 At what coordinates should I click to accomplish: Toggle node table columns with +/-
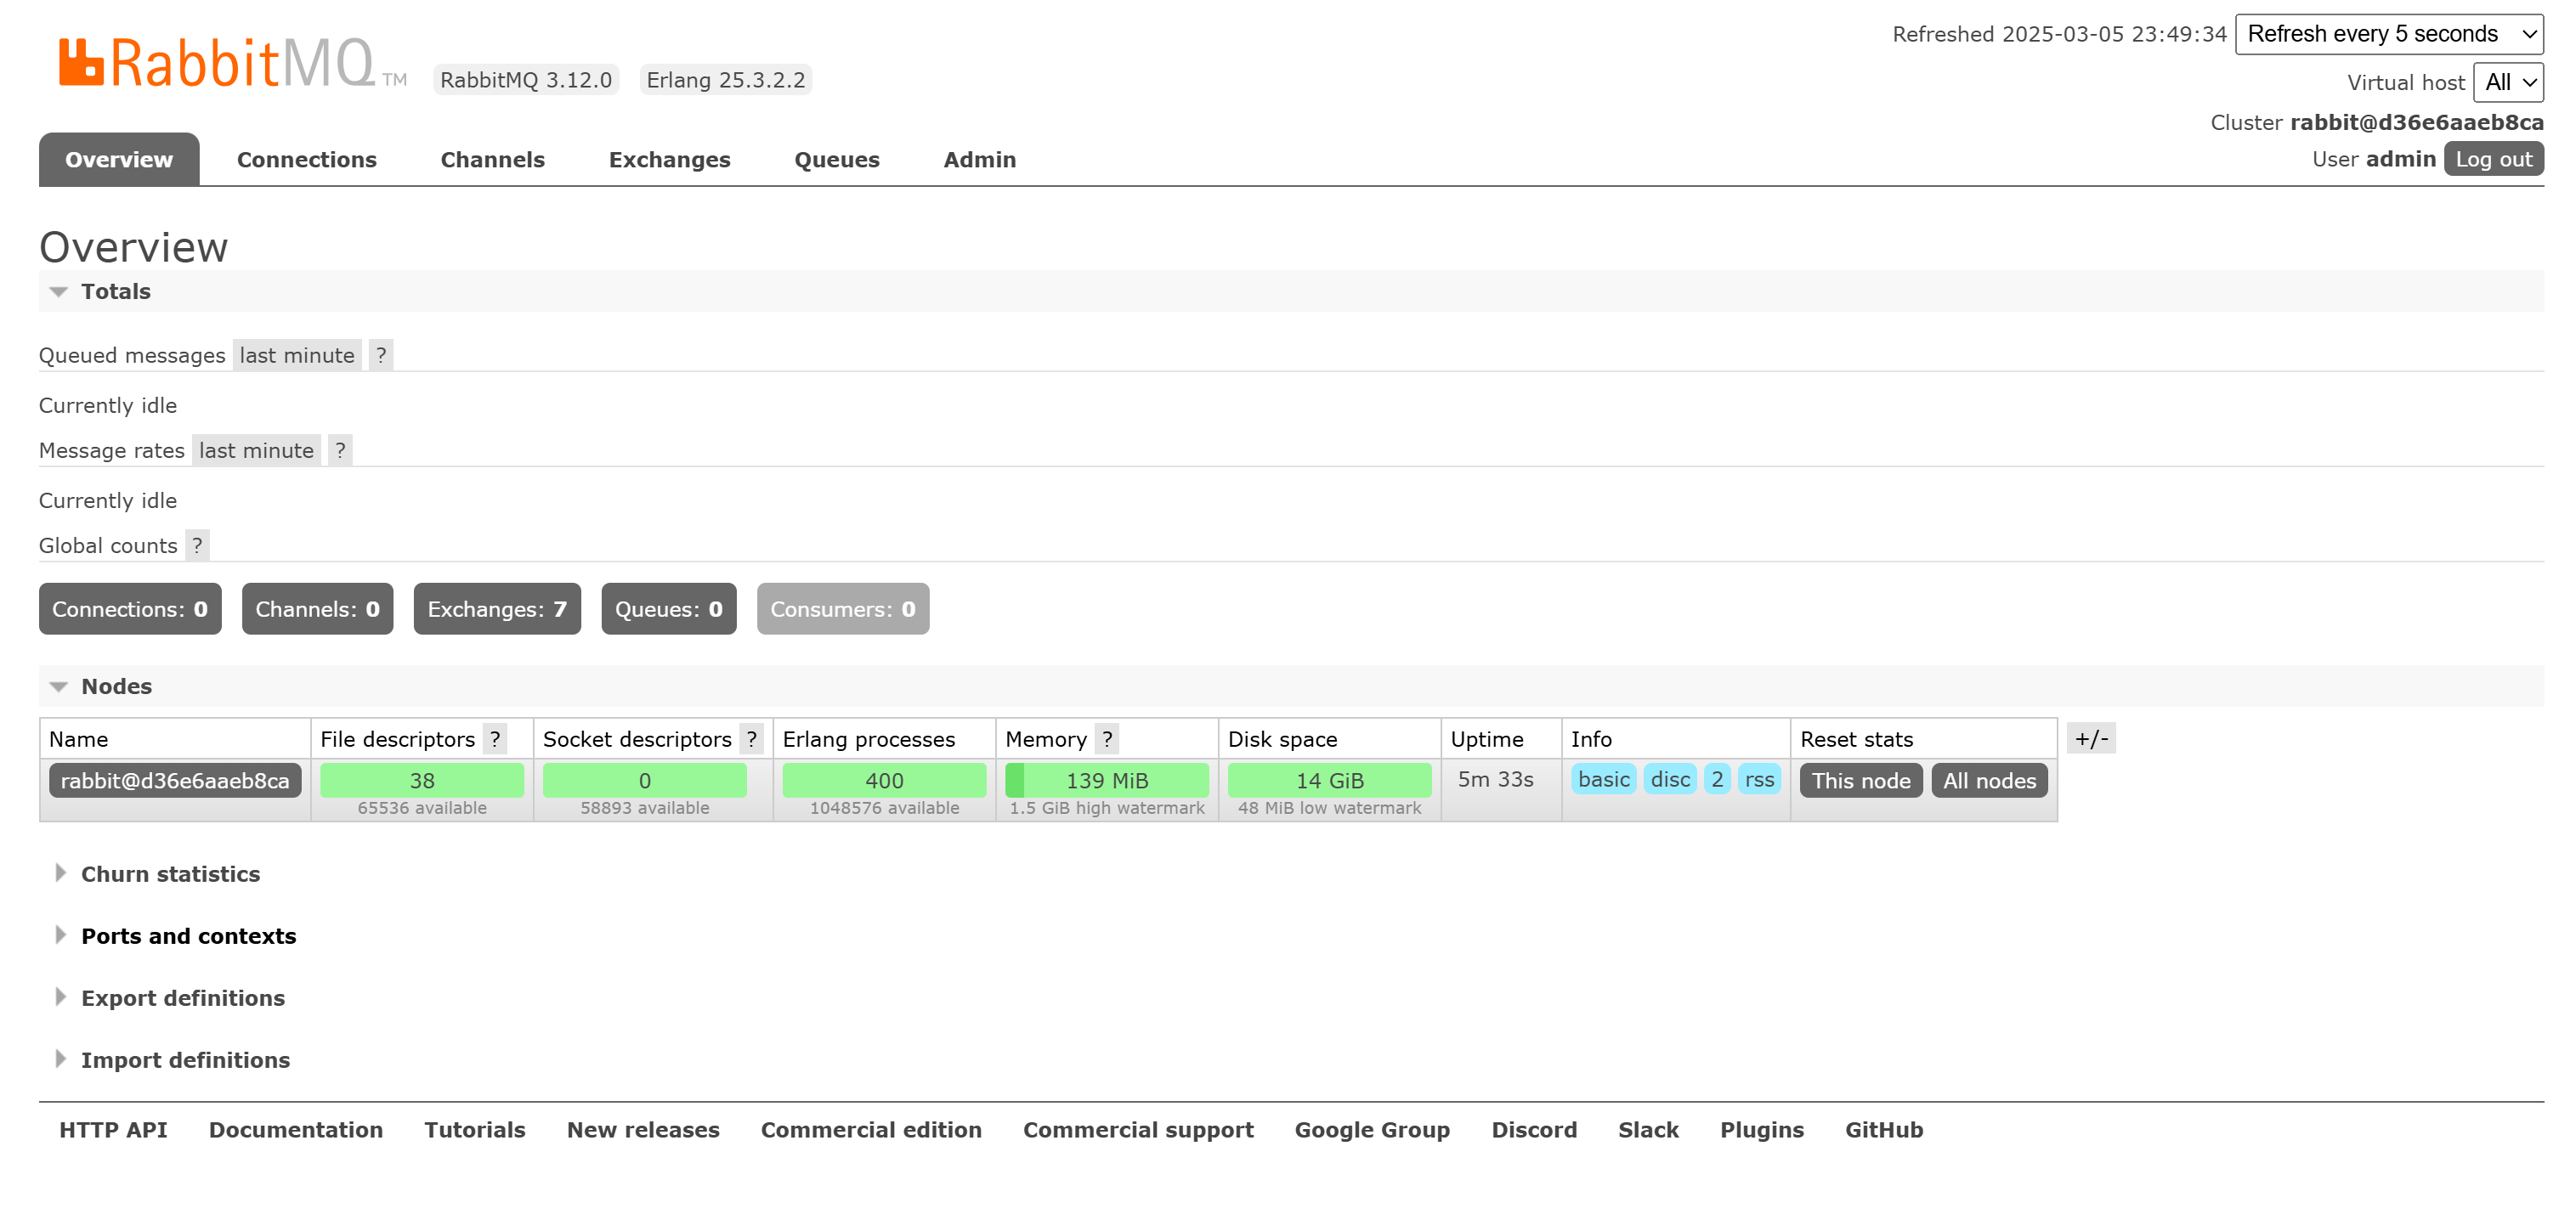pyautogui.click(x=2091, y=738)
